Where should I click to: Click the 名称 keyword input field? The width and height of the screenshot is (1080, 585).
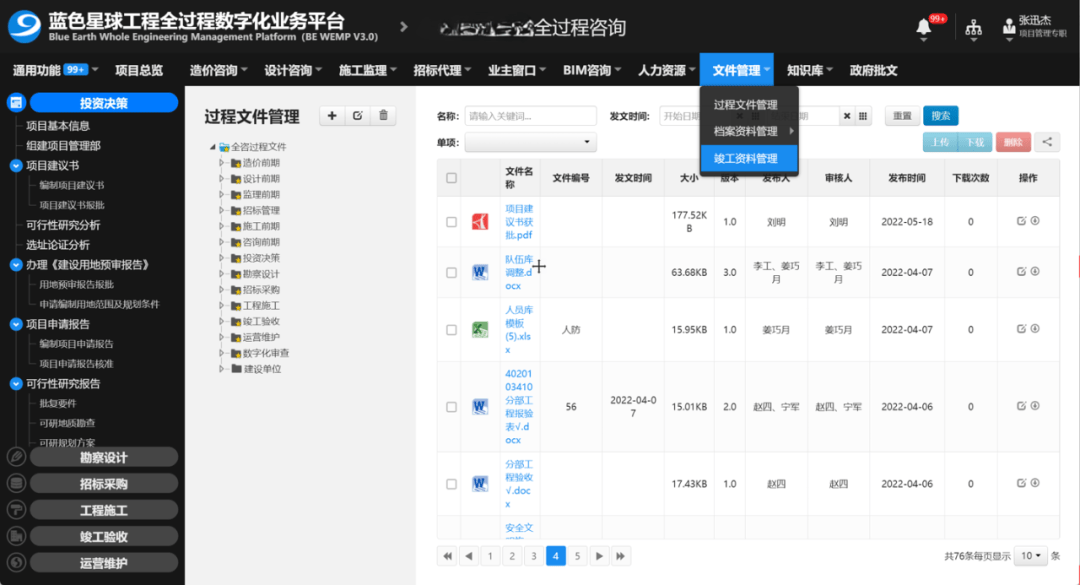(x=530, y=116)
